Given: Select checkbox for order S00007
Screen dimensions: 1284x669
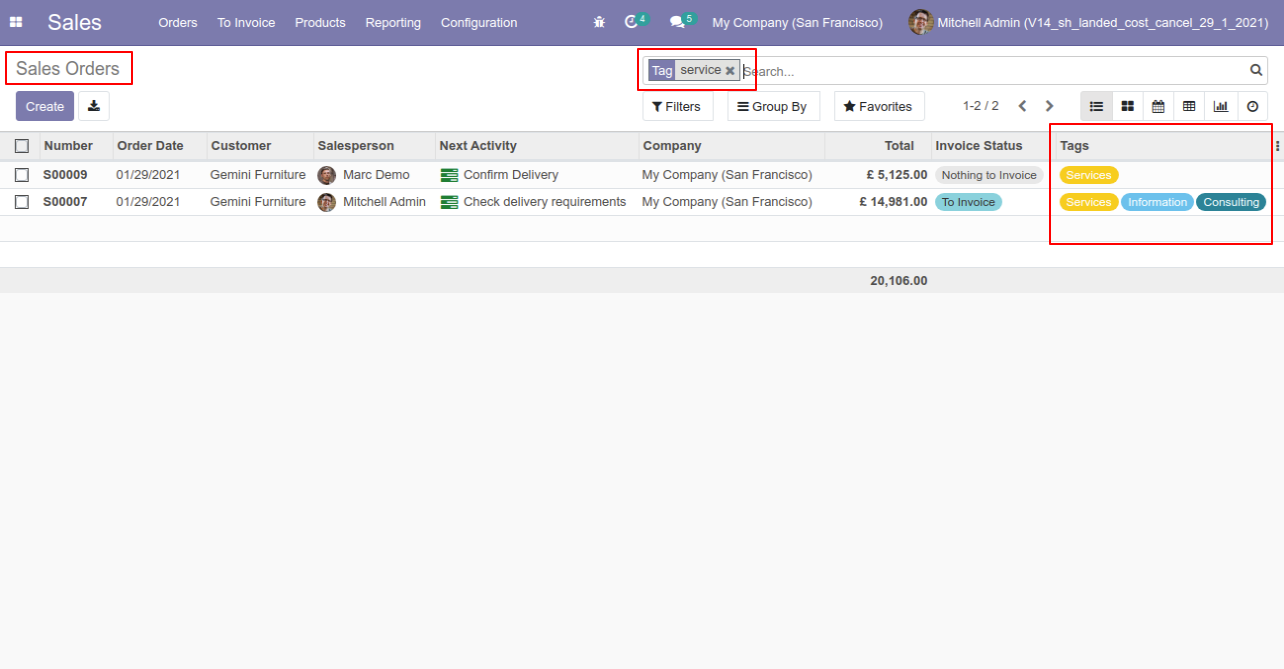Looking at the screenshot, I should click(x=22, y=202).
